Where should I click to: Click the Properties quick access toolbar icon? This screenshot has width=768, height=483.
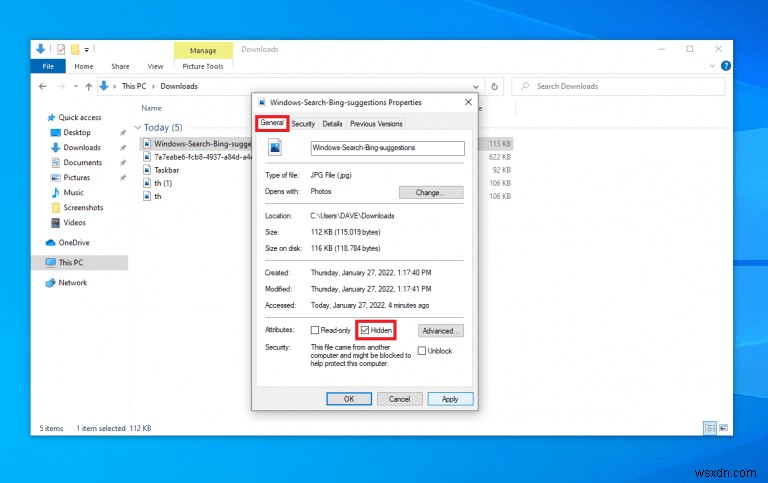tap(61, 49)
